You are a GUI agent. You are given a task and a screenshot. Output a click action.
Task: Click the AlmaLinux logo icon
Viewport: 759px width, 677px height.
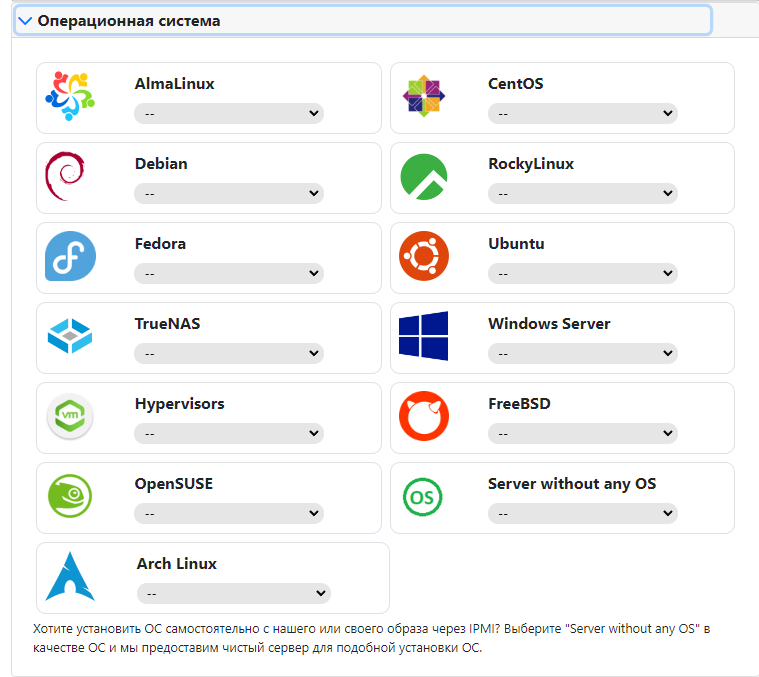(70, 96)
